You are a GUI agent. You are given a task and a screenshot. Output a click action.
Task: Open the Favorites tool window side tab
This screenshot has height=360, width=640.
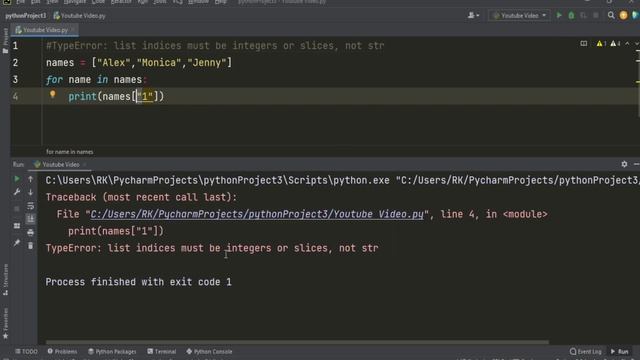tap(5, 323)
